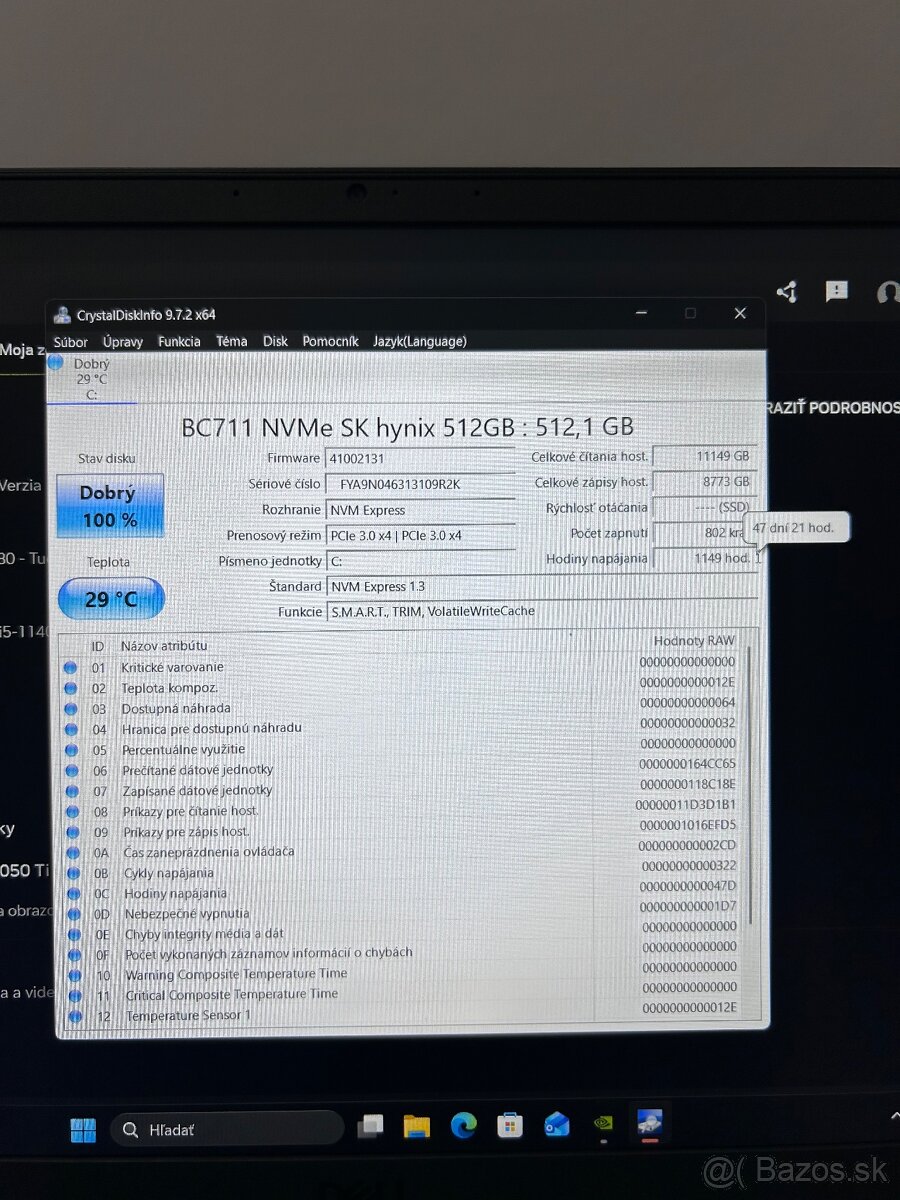Open the Disk menu

(275, 341)
